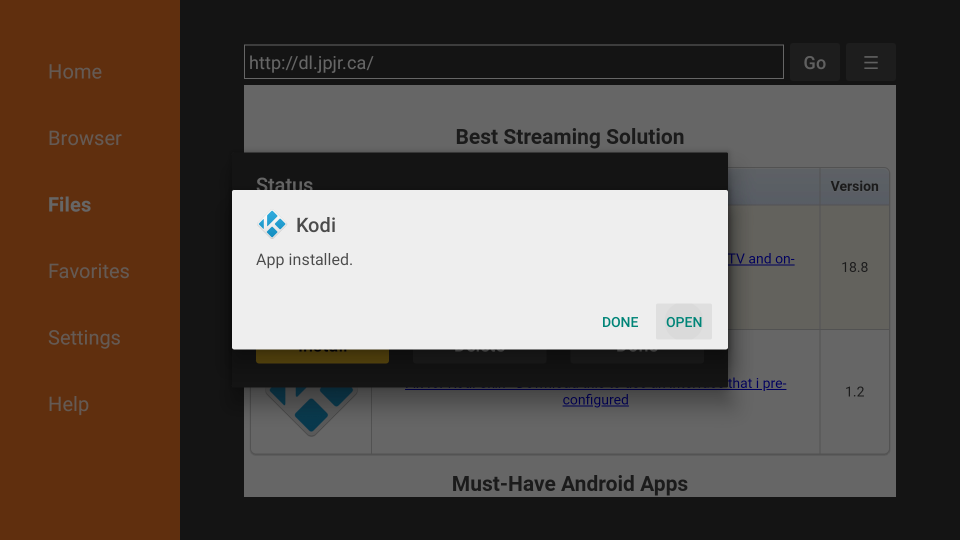Screen dimensions: 960x540
Task: Click the Go button
Action: pyautogui.click(x=814, y=63)
